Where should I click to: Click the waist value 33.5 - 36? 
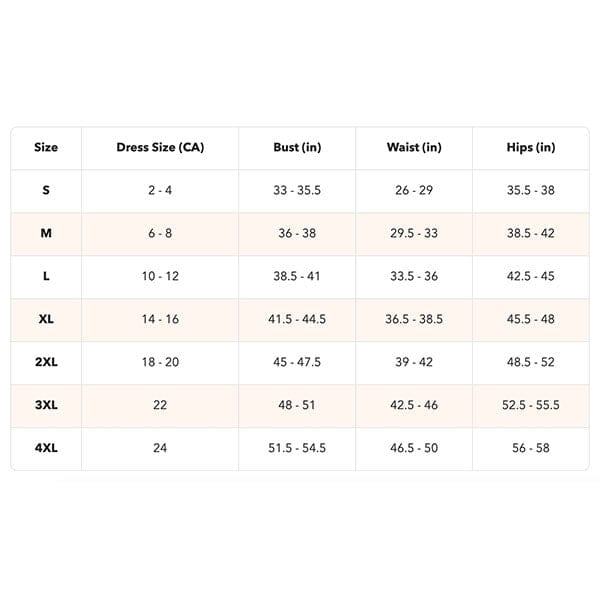point(412,276)
